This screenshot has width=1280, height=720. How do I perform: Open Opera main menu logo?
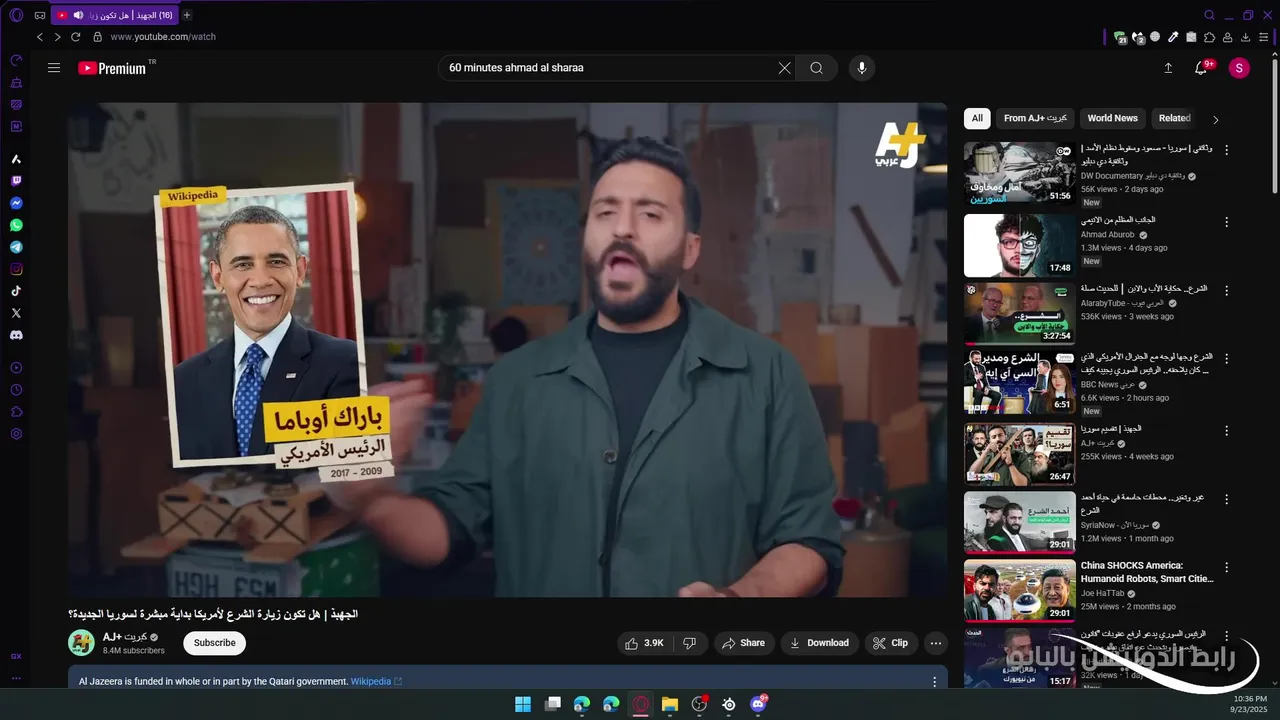click(x=16, y=15)
